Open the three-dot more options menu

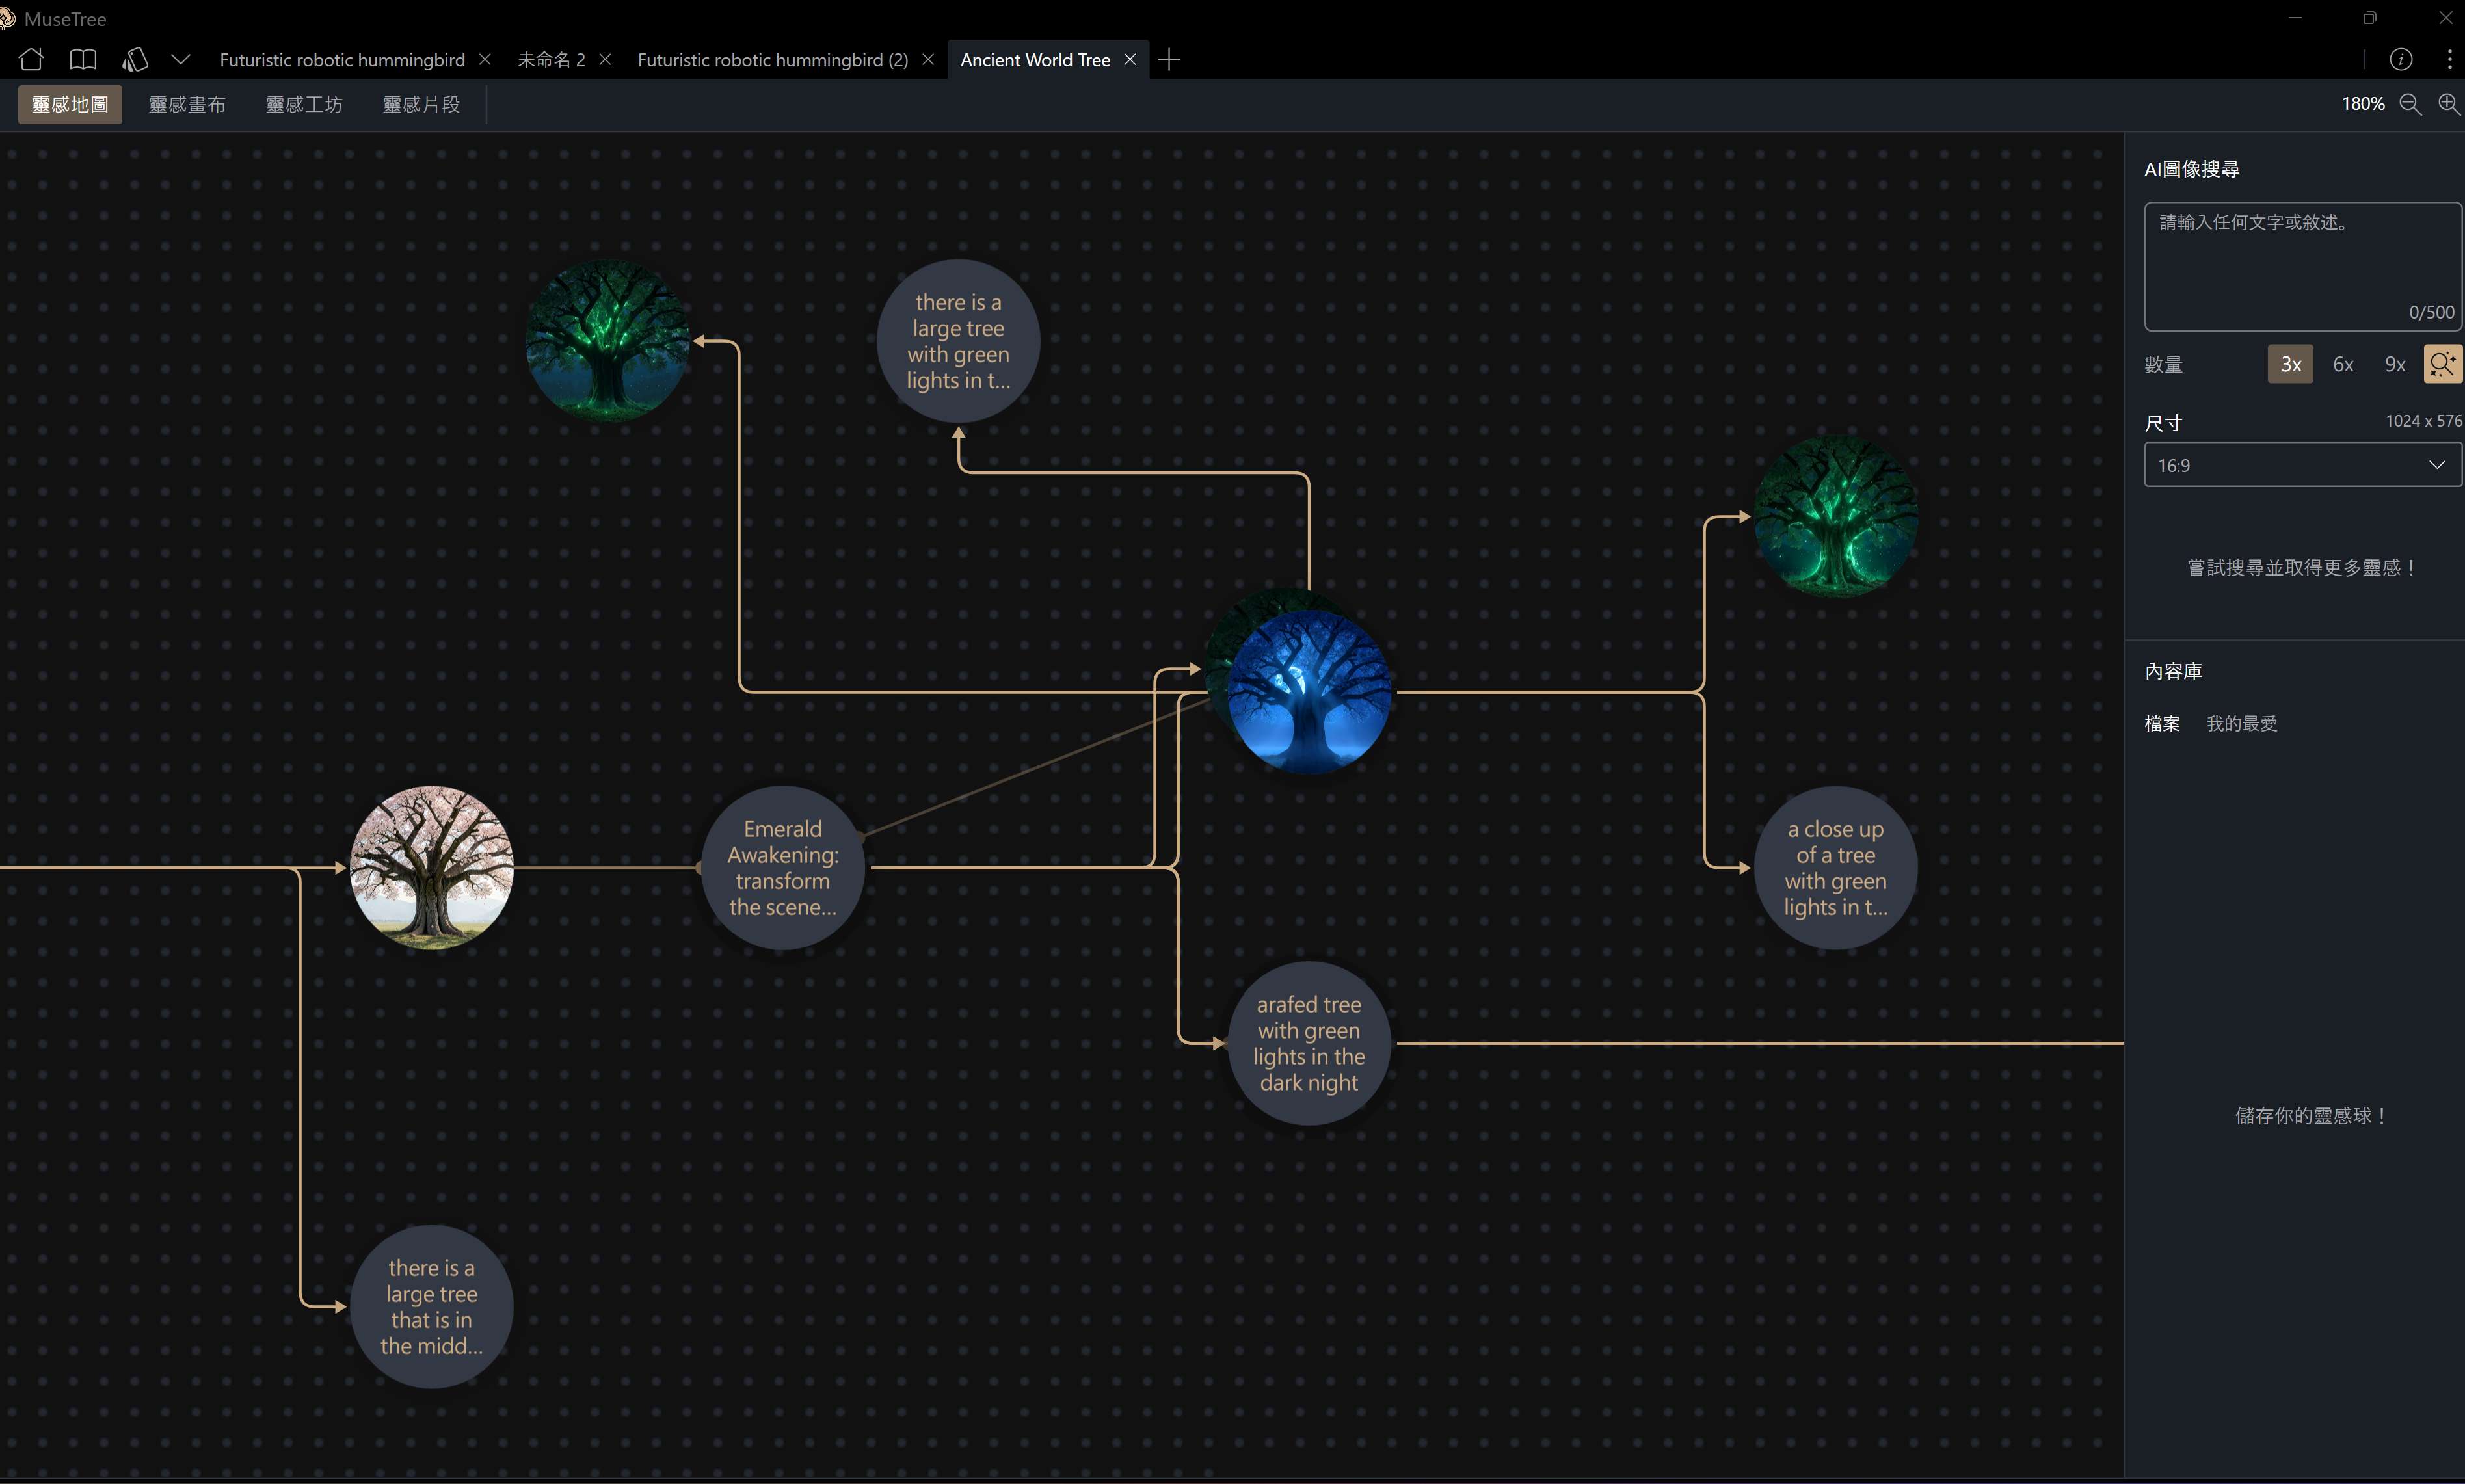pos(2449,60)
